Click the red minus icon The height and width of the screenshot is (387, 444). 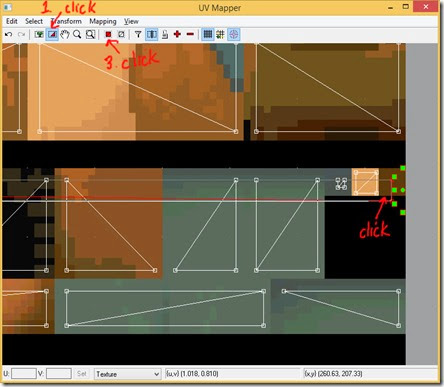[x=190, y=34]
